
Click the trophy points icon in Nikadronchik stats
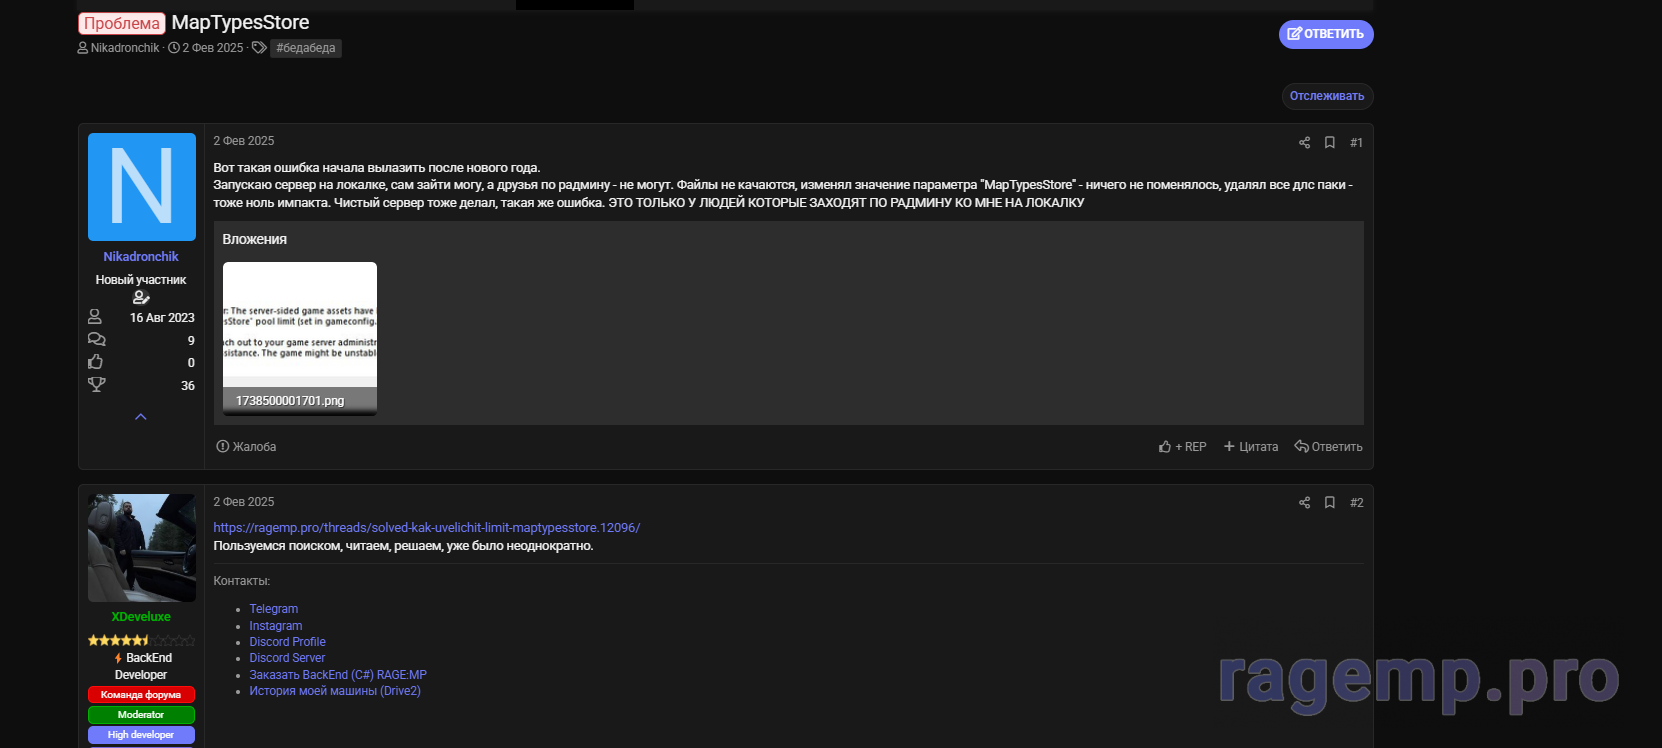click(96, 384)
